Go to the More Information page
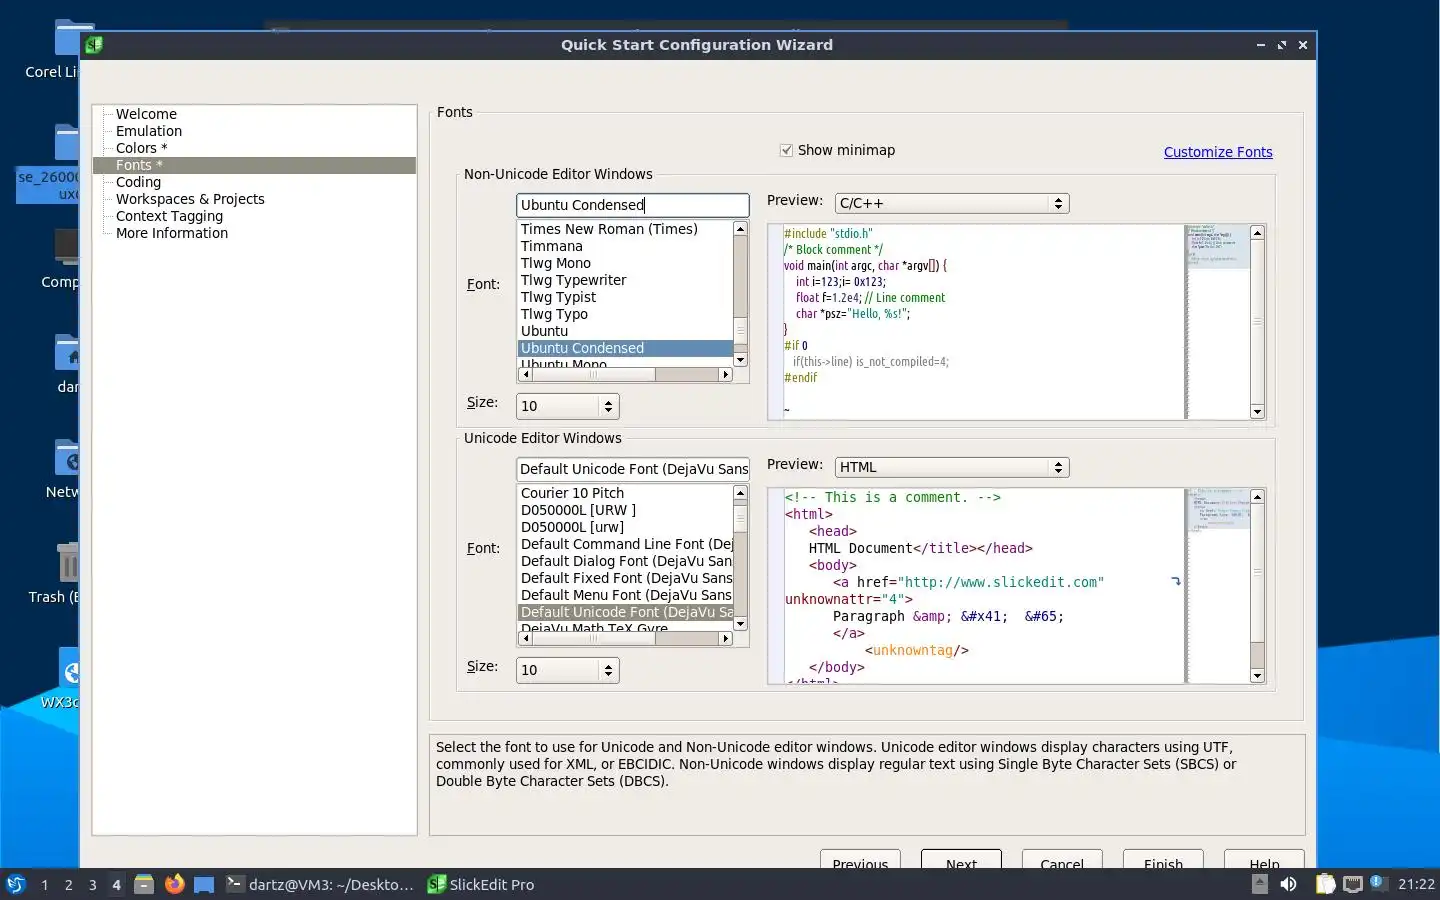 (x=172, y=233)
